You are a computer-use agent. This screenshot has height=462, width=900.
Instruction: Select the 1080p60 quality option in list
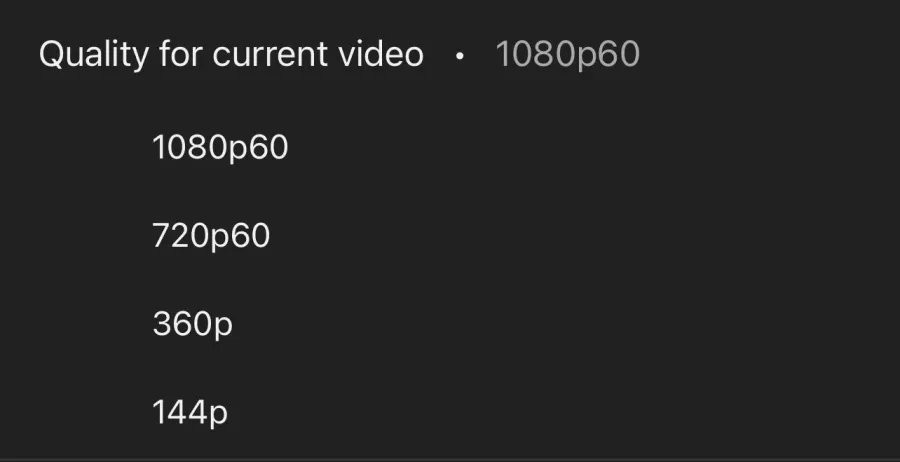point(220,148)
